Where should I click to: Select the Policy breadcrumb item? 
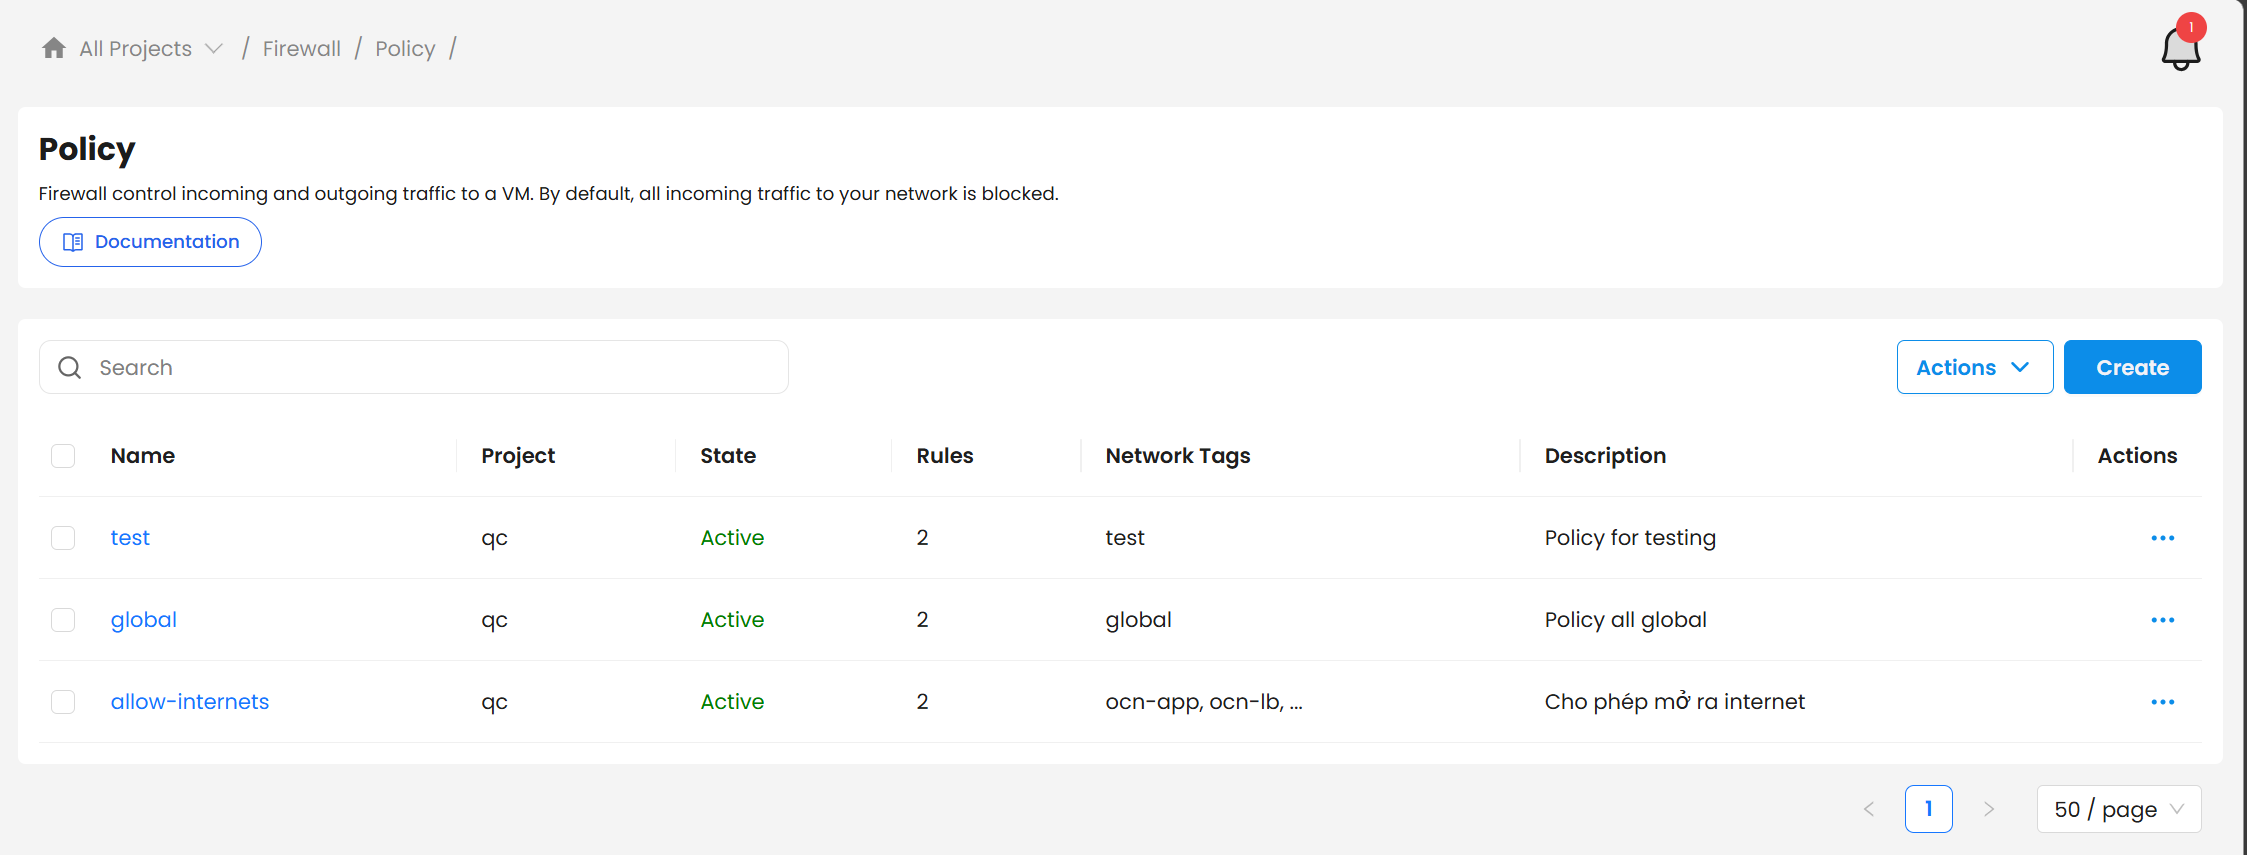[405, 48]
